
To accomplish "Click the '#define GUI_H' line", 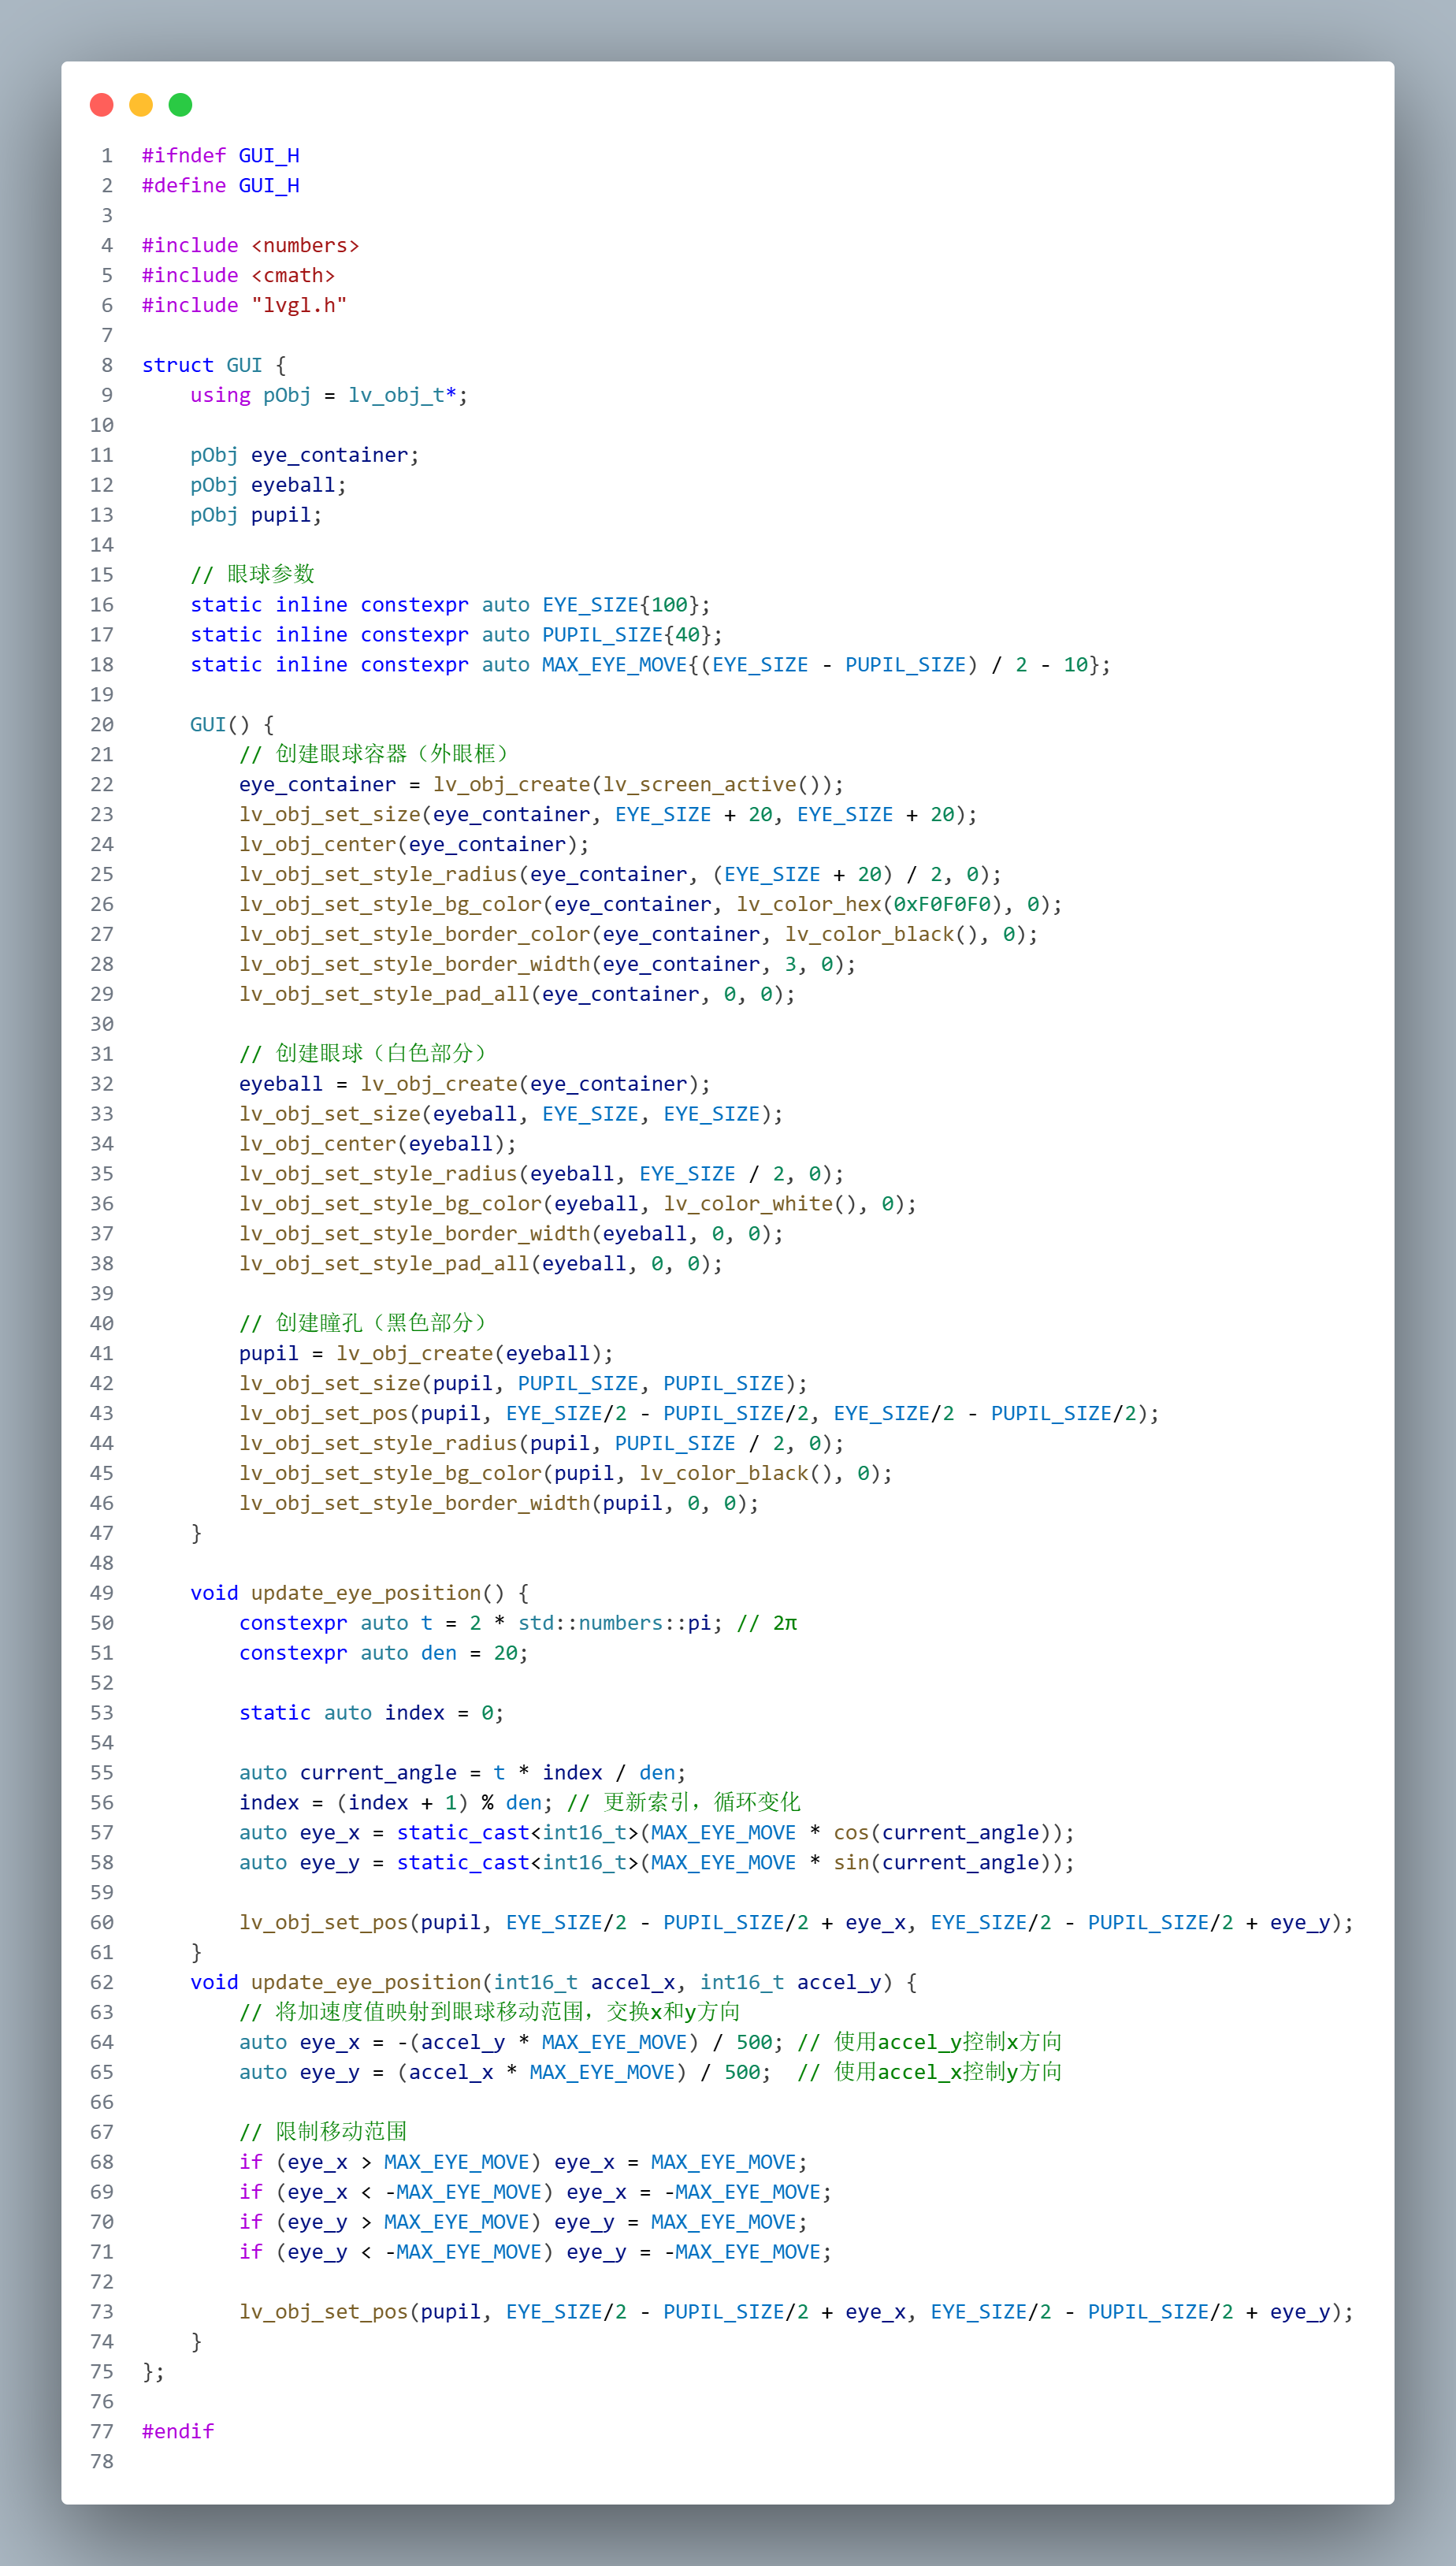I will (220, 186).
